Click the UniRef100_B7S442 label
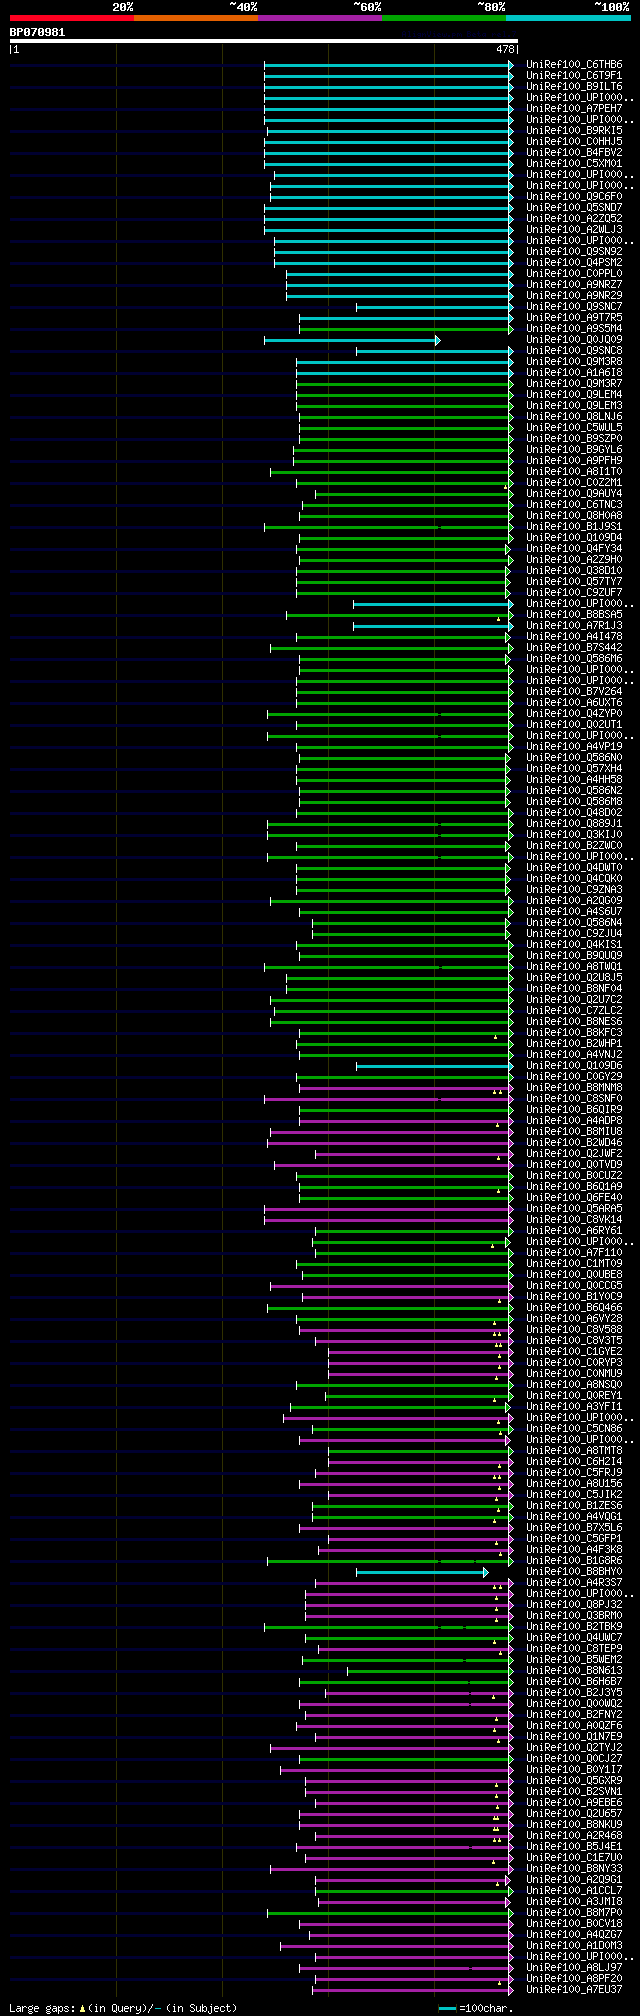The height and width of the screenshot is (2016, 640). [x=574, y=647]
